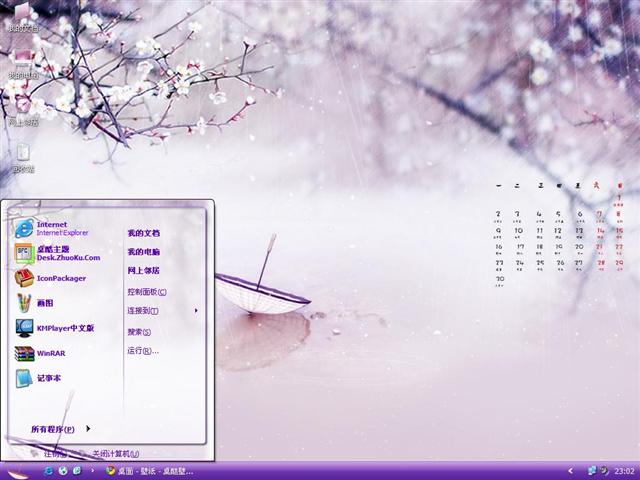This screenshot has height=480, width=640.
Task: Expand quick launch overflow chevron
Action: (92, 471)
